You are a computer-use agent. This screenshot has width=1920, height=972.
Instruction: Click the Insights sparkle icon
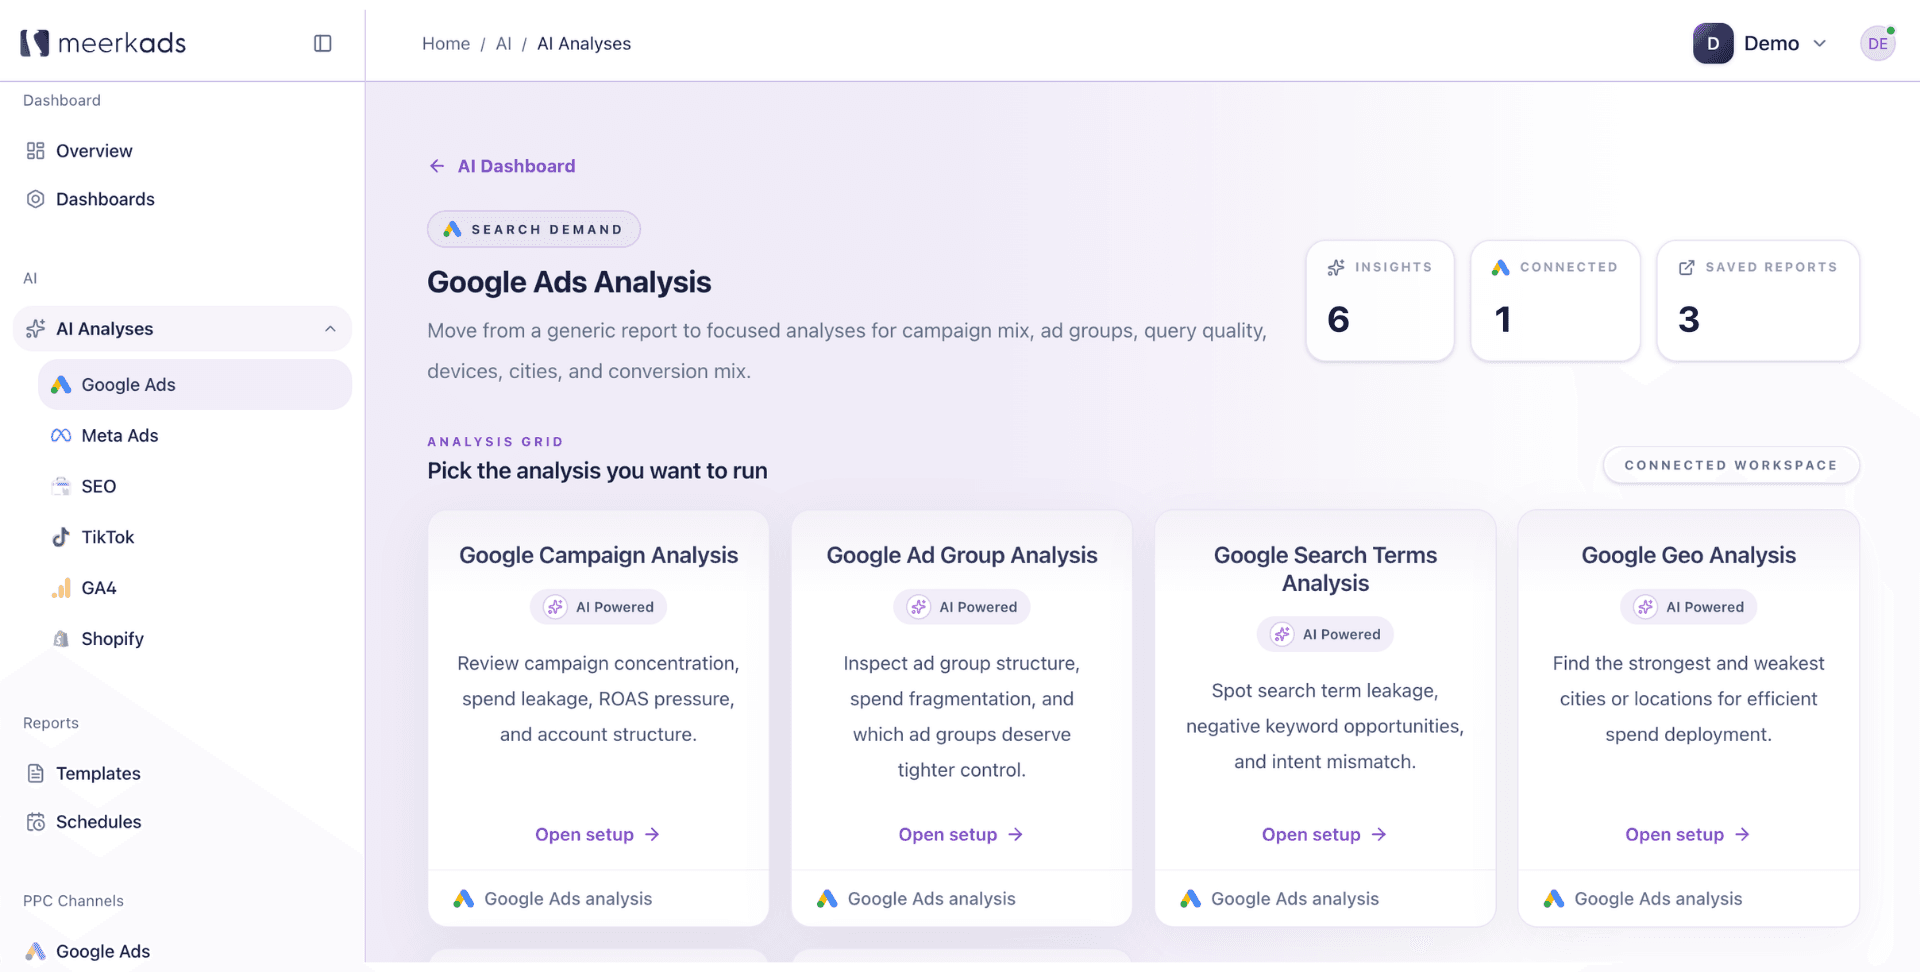(x=1336, y=267)
